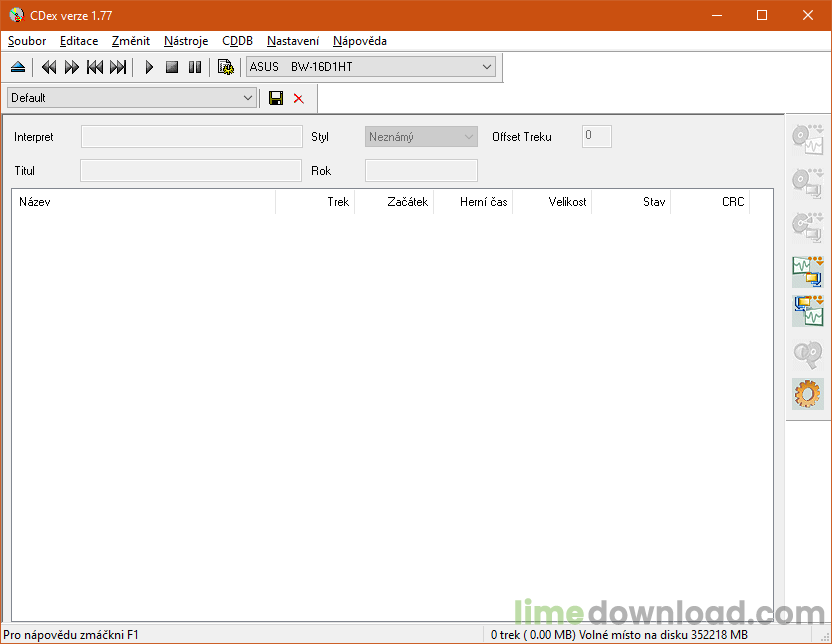Screen dimensions: 832x644
Task: Open the Editace menu
Action: [x=79, y=41]
